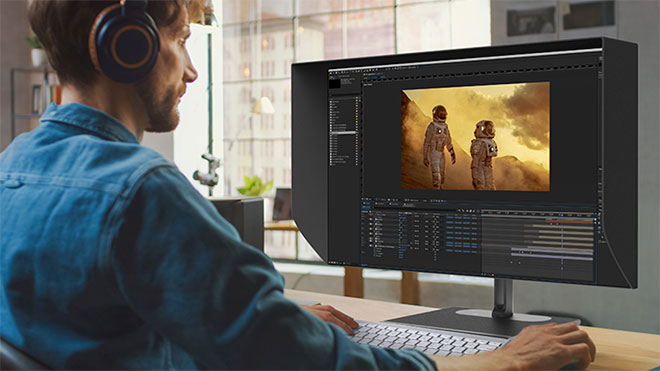Select the bottom purple layer bar in the timeline
Image resolution: width=660 pixels, height=371 pixels.
point(552,257)
